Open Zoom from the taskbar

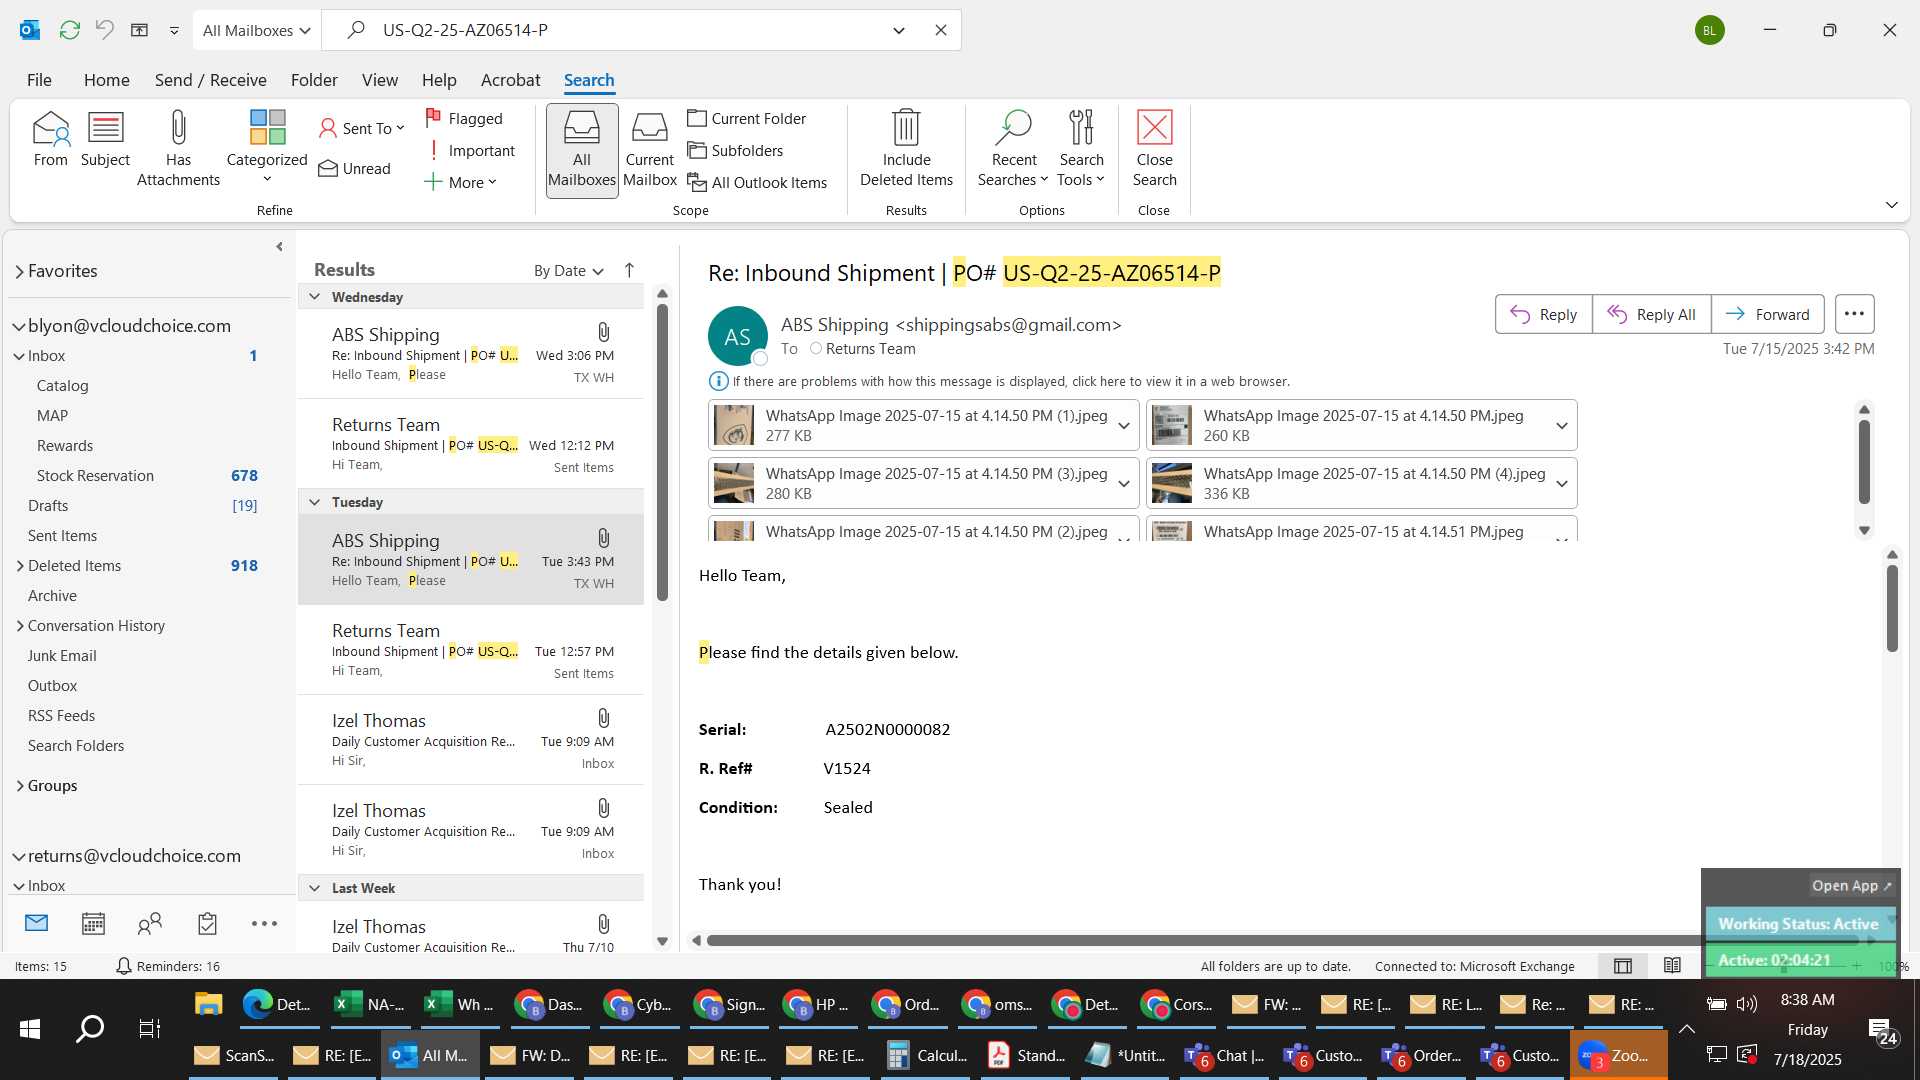click(1618, 1055)
